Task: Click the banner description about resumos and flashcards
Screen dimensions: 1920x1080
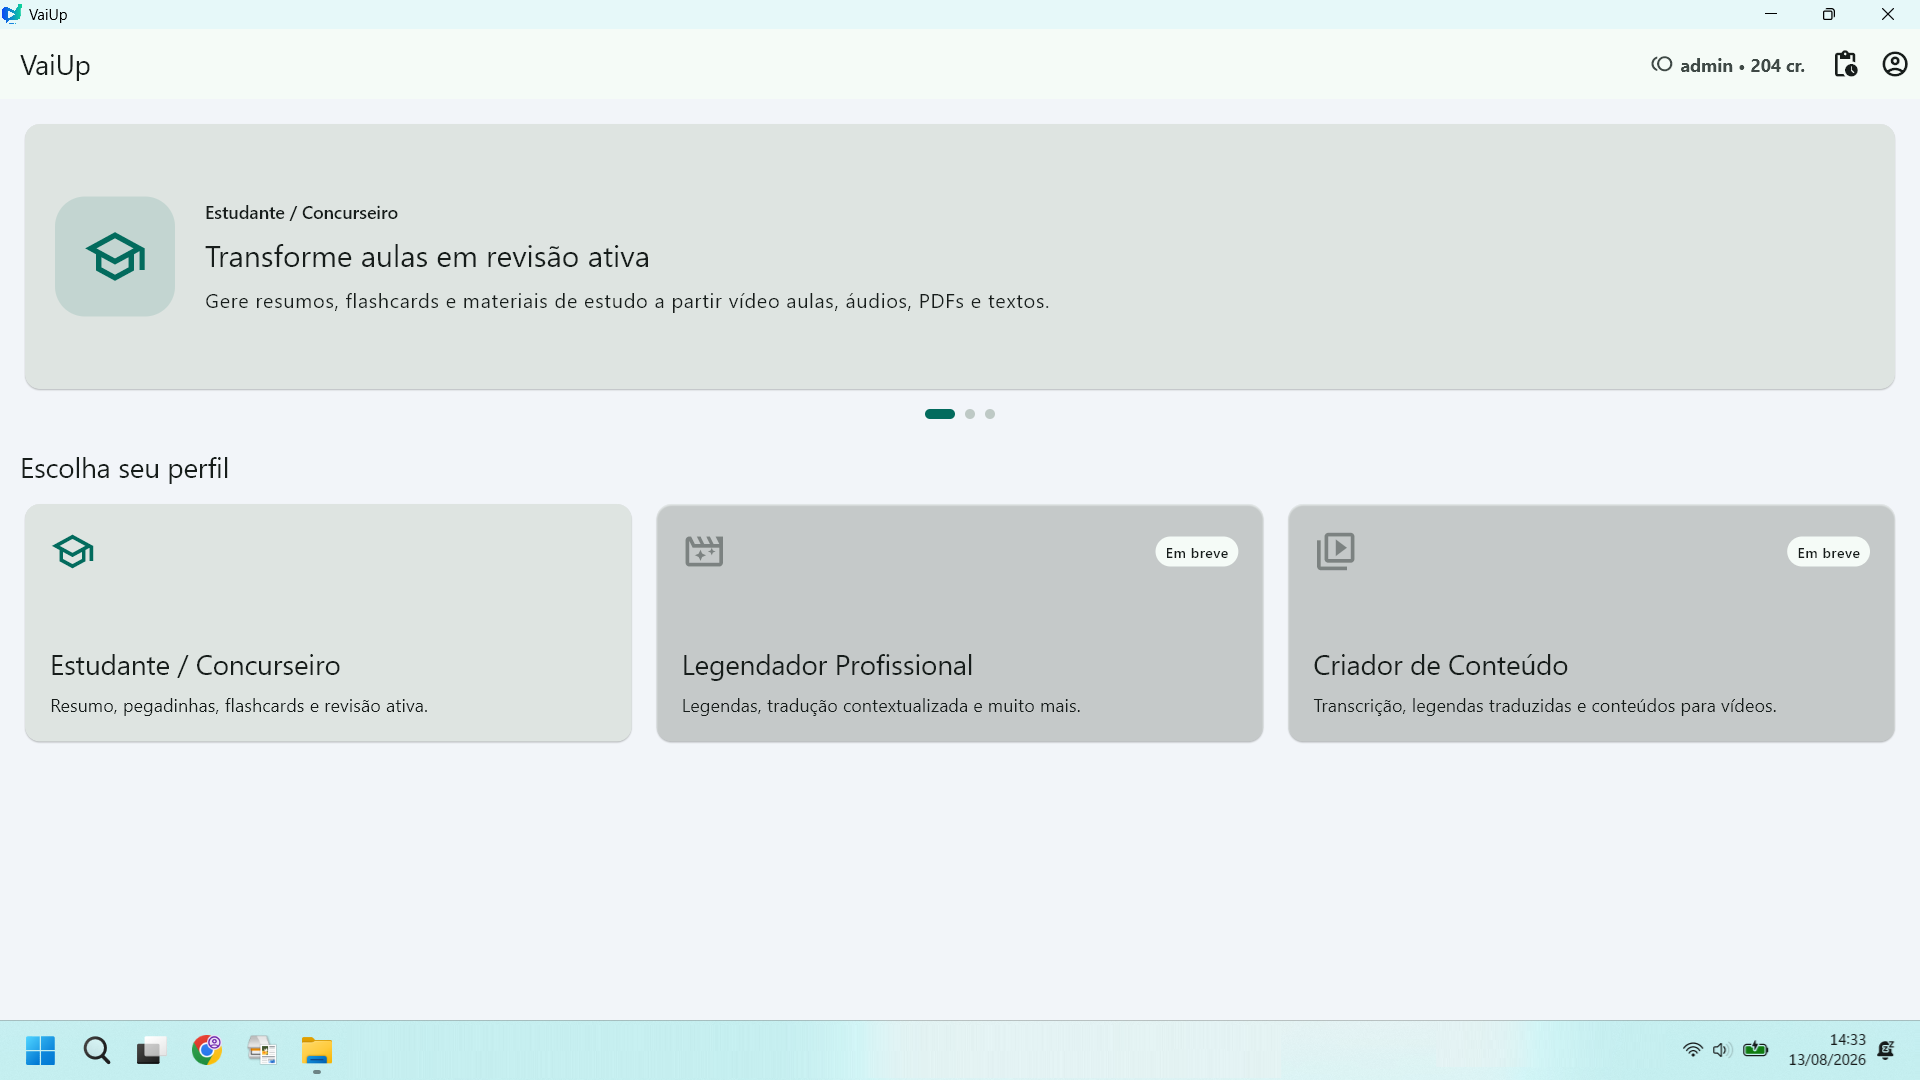Action: click(627, 301)
